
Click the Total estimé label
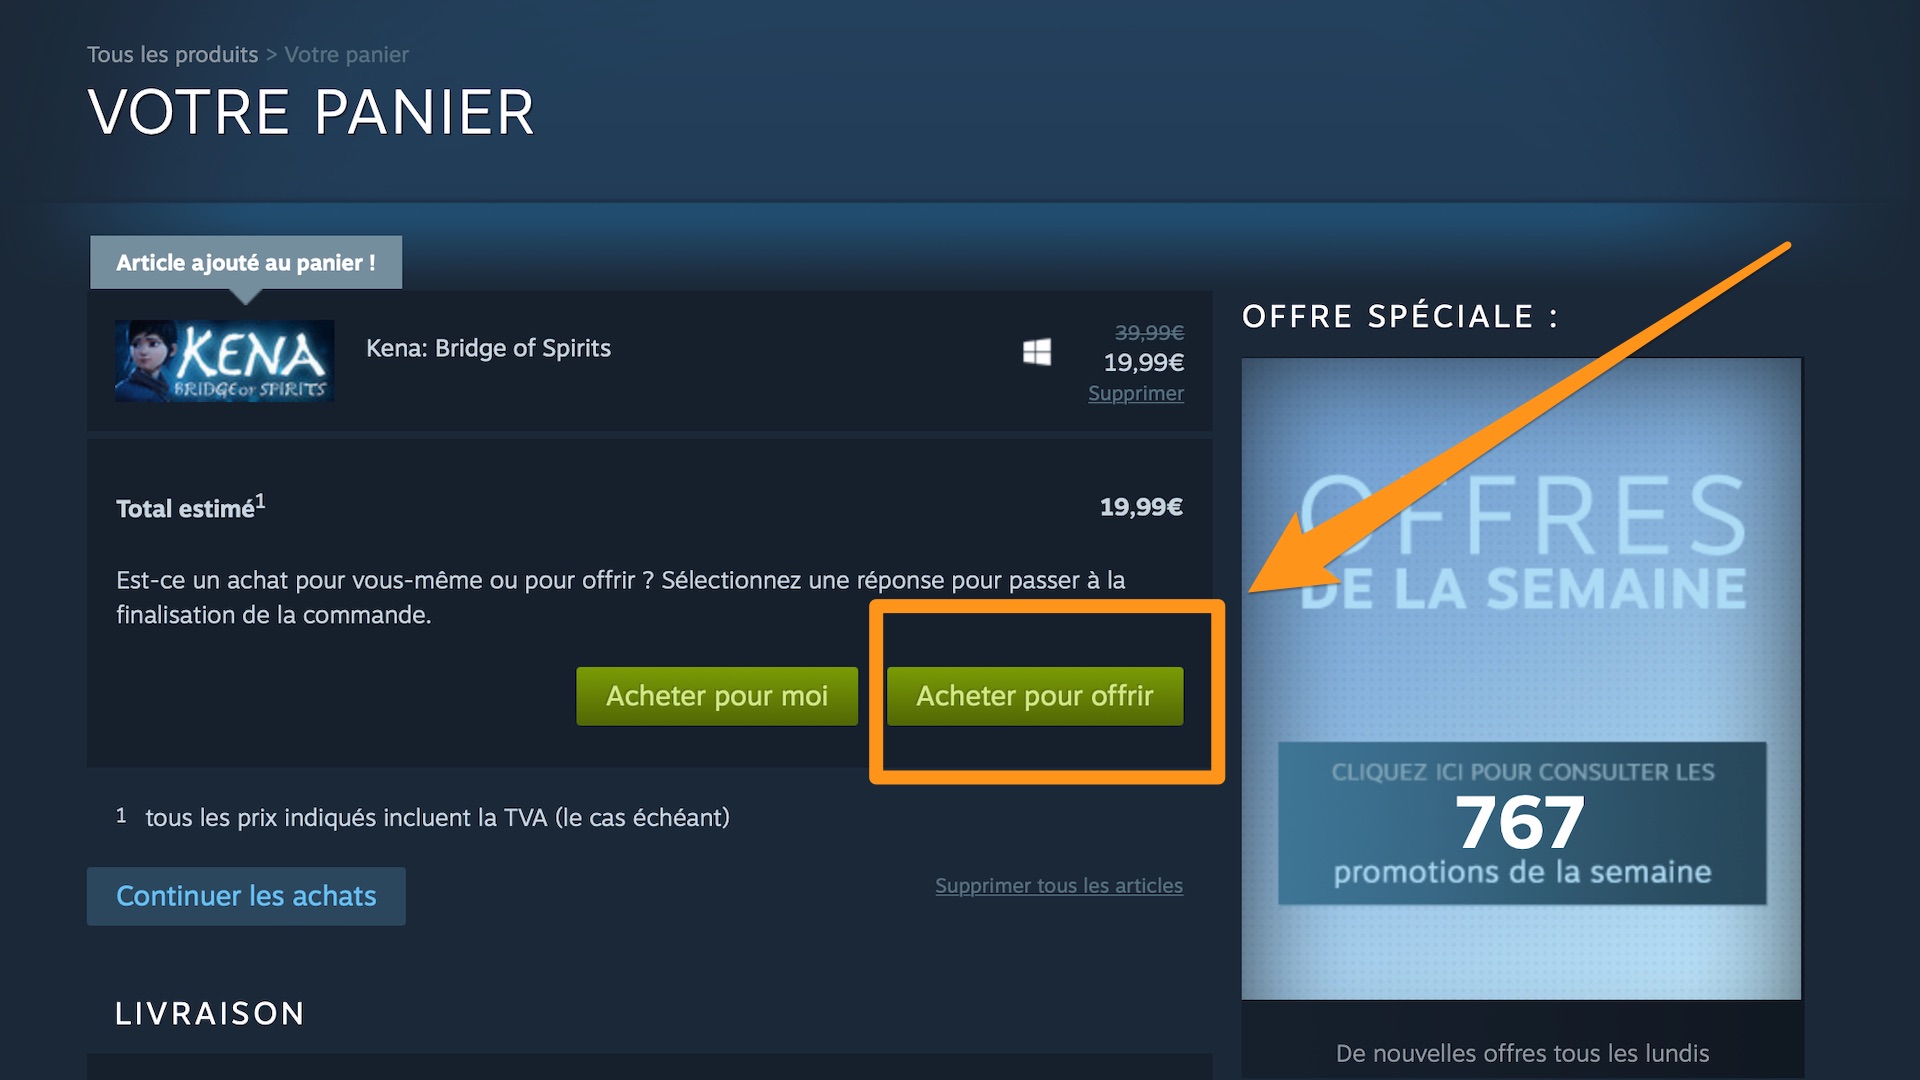coord(190,507)
